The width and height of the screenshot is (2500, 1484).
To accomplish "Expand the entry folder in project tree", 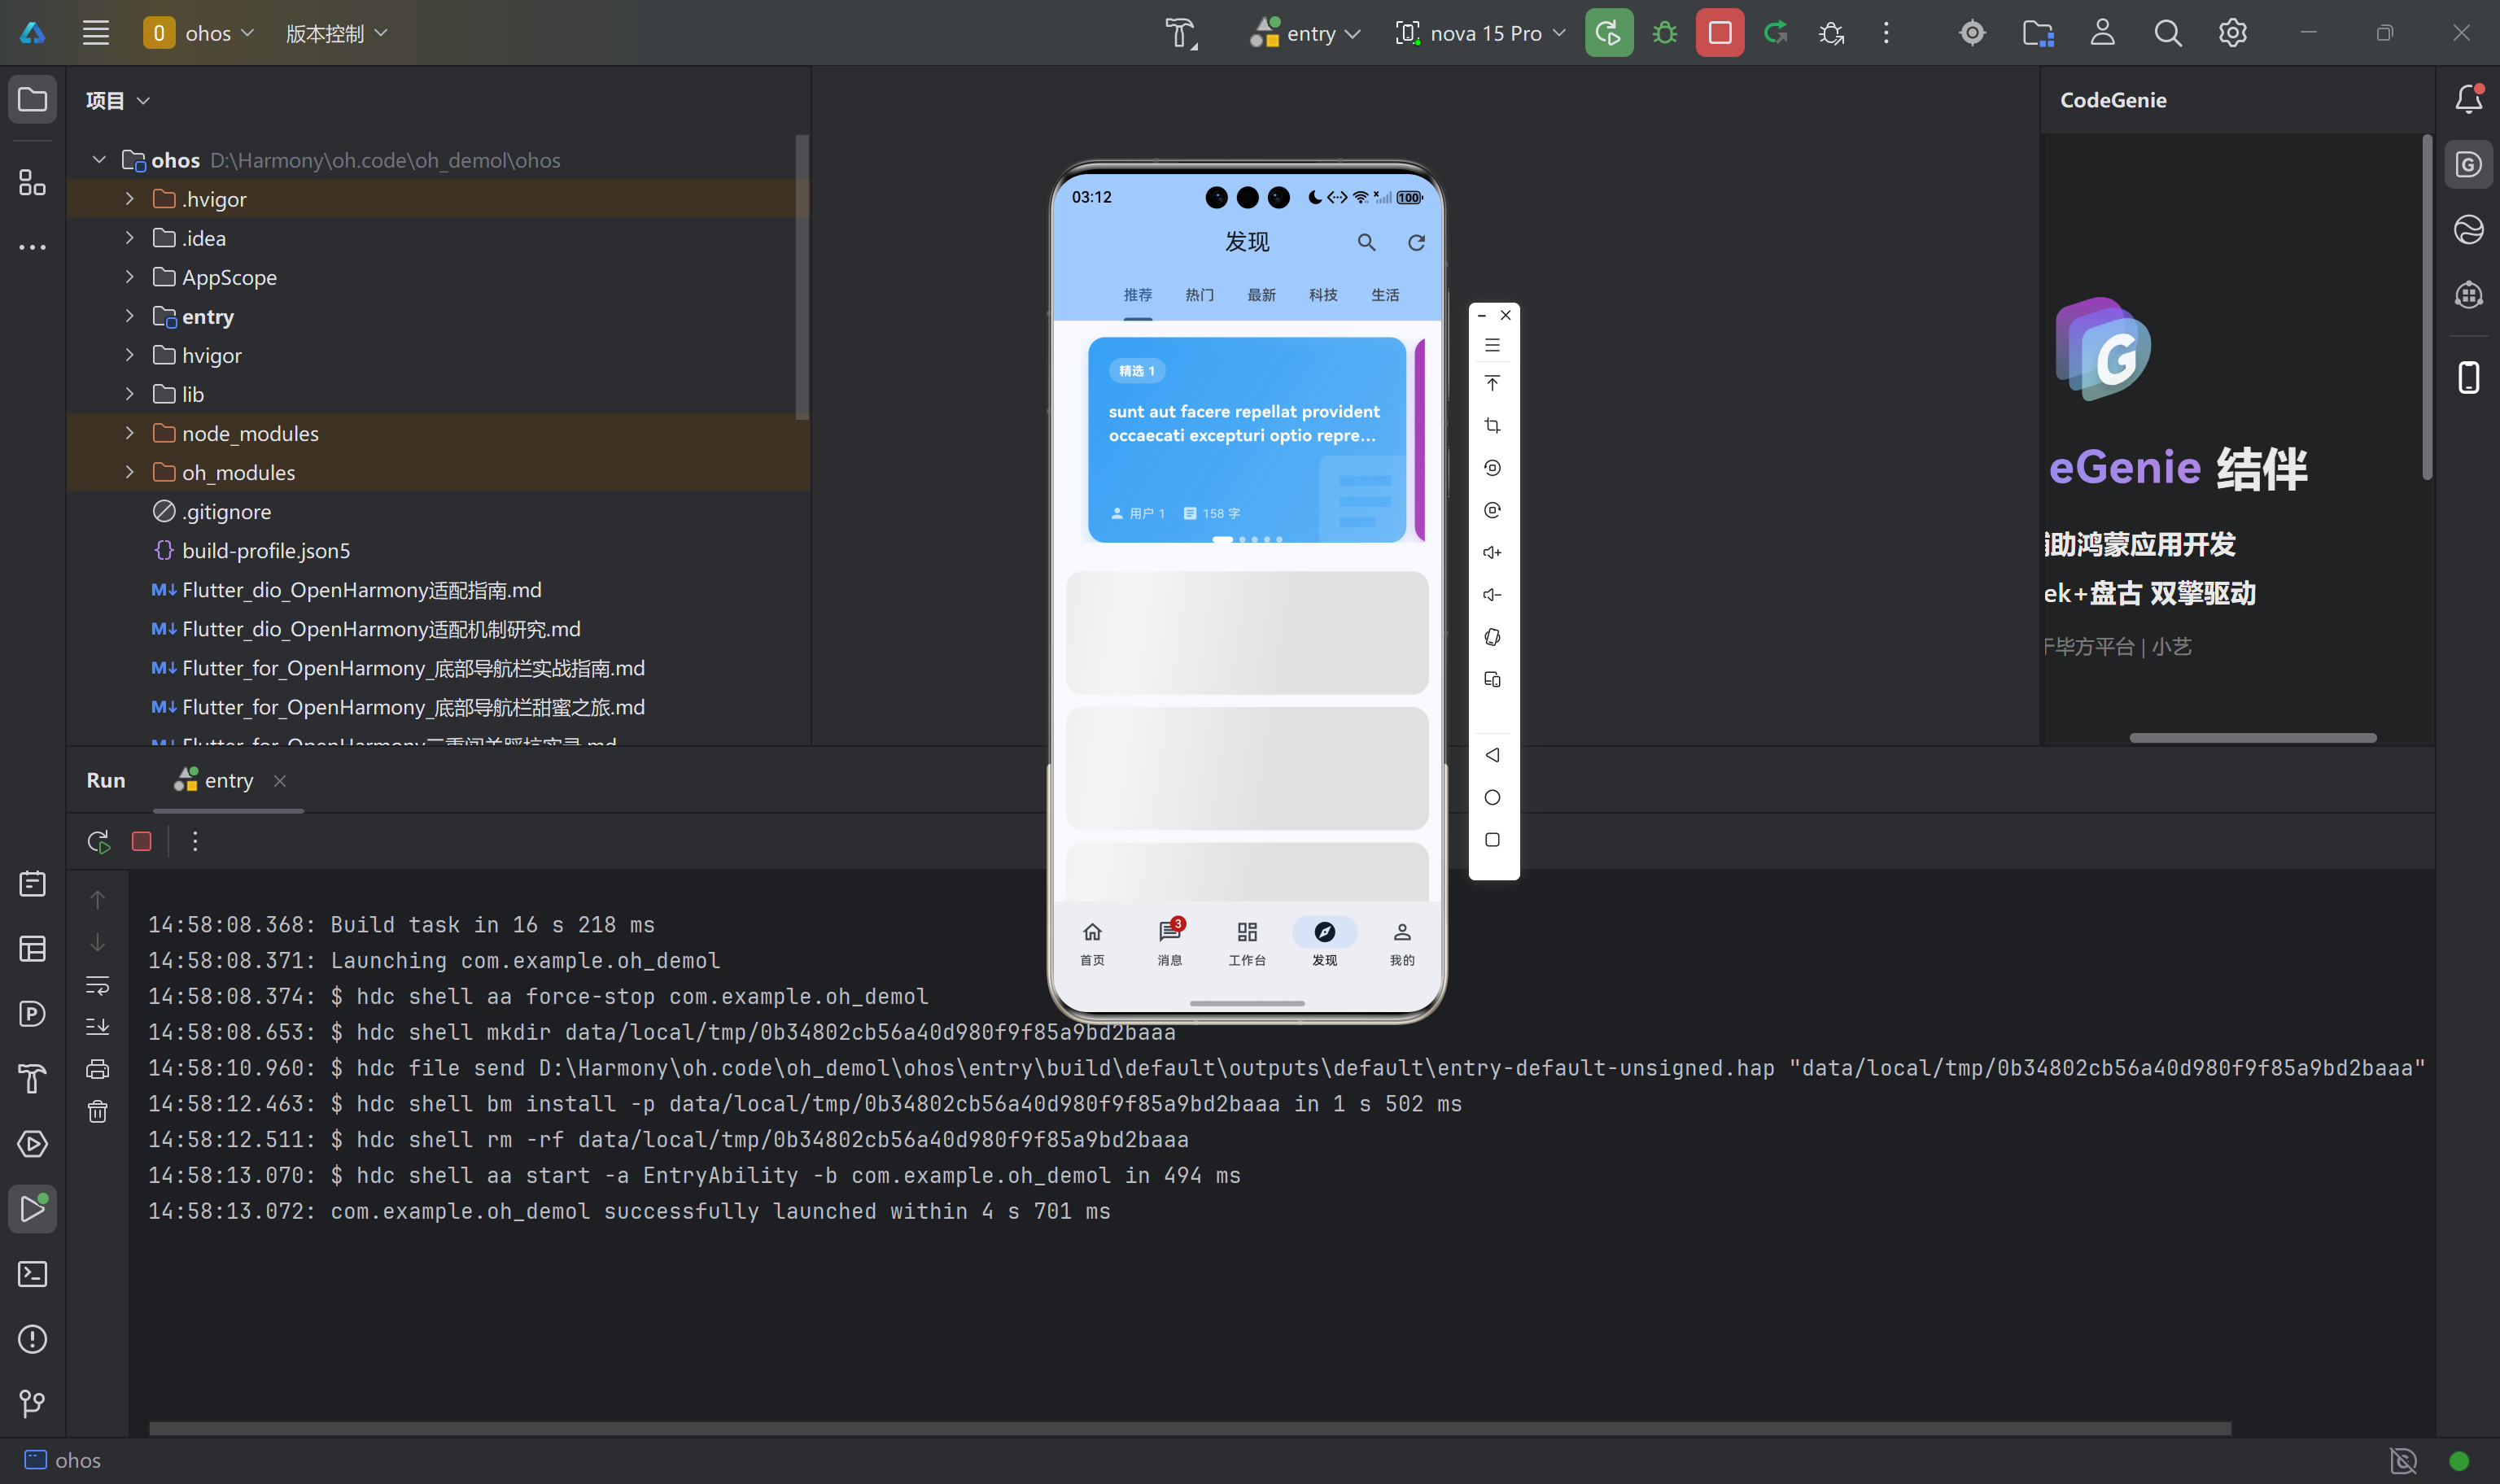I will pyautogui.click(x=129, y=316).
